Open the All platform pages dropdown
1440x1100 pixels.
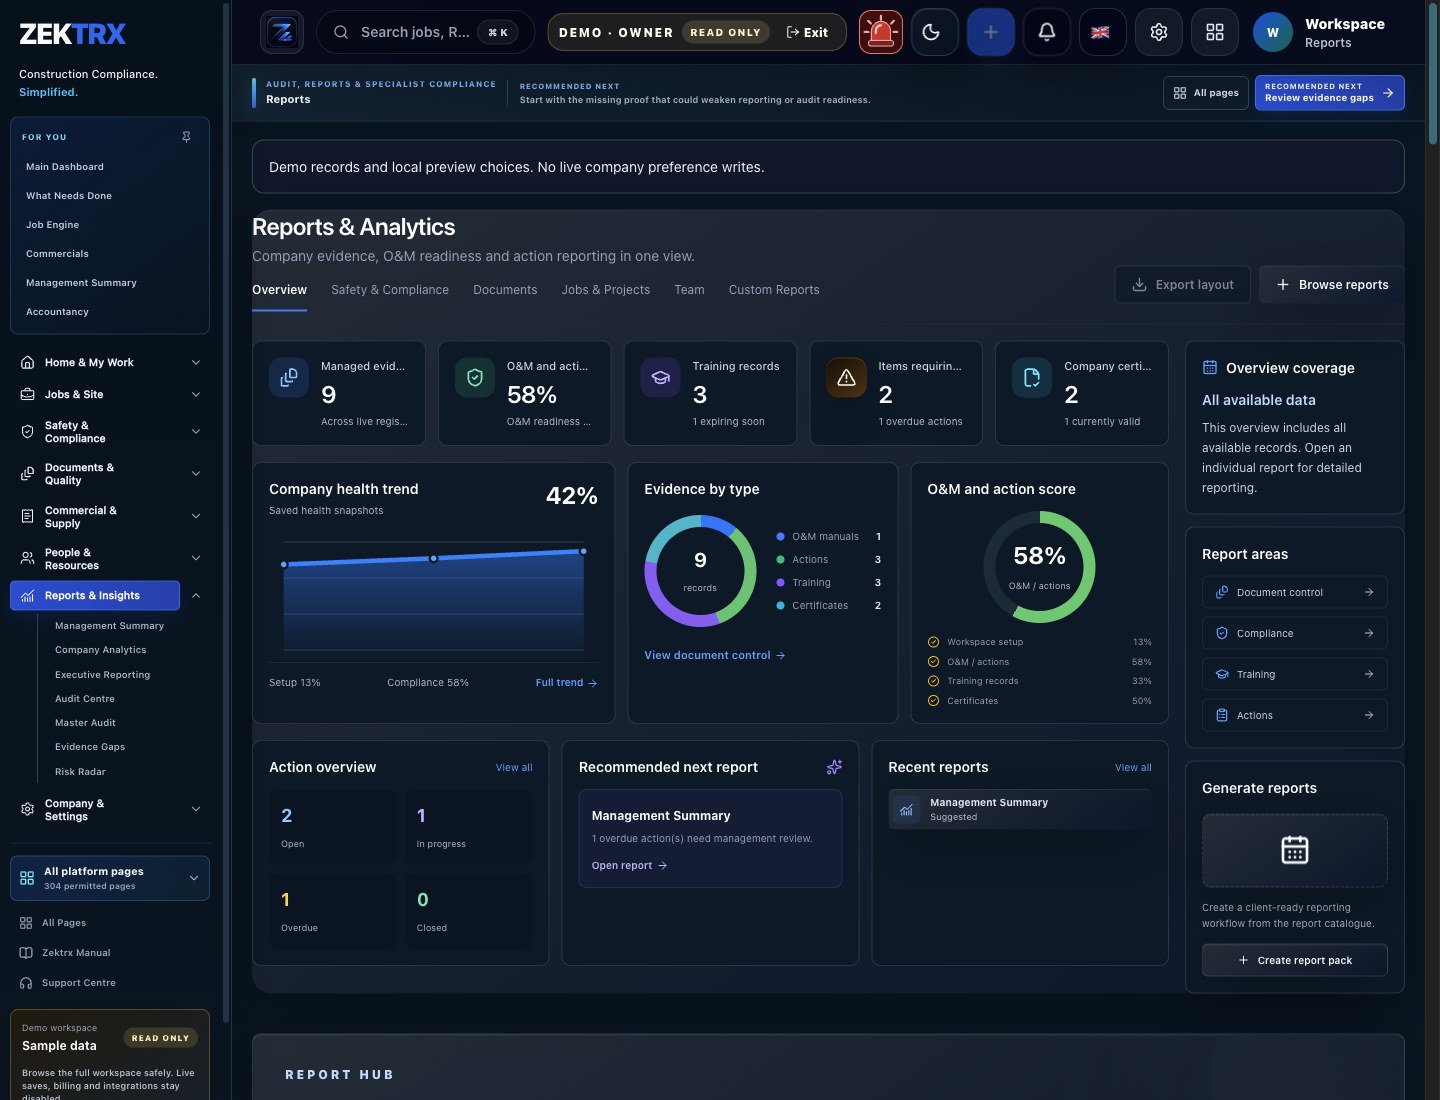pos(110,878)
